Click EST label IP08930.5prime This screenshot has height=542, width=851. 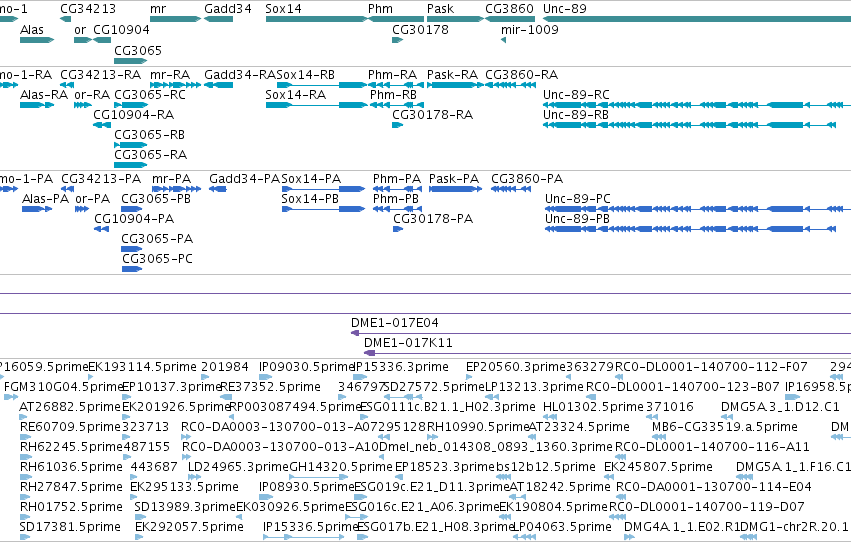307,487
